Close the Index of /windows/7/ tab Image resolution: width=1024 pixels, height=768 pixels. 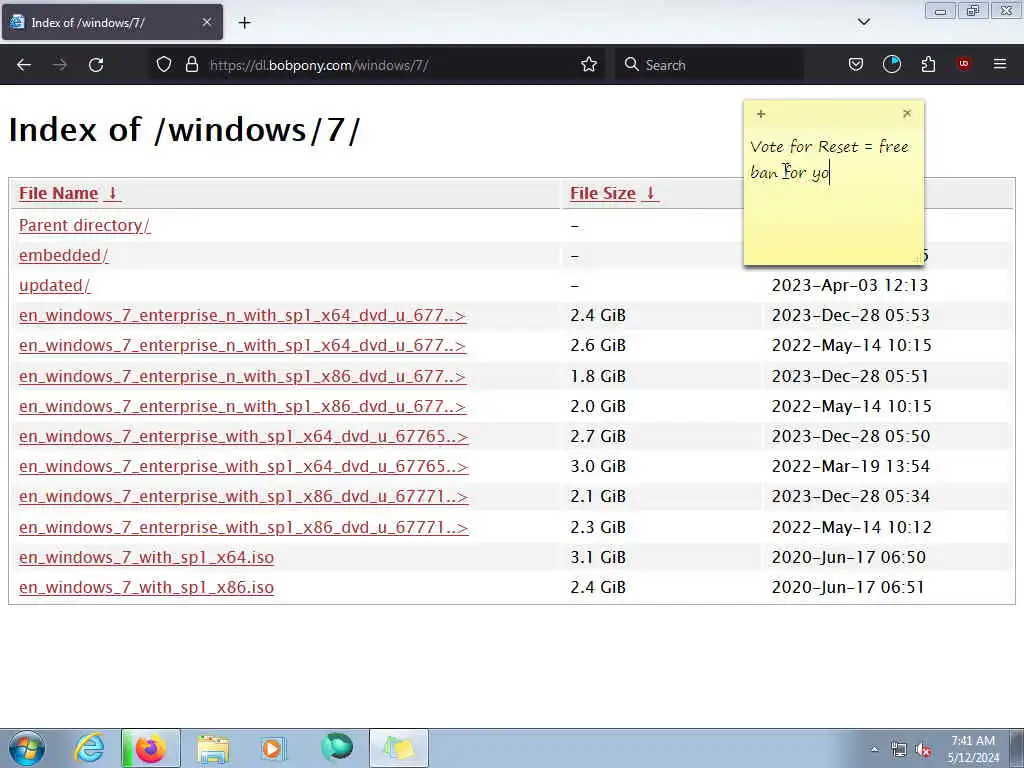point(206,22)
